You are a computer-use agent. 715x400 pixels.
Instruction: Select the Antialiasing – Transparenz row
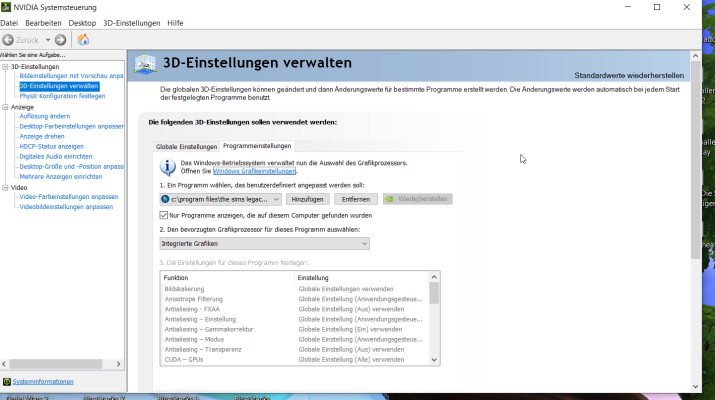click(x=295, y=349)
